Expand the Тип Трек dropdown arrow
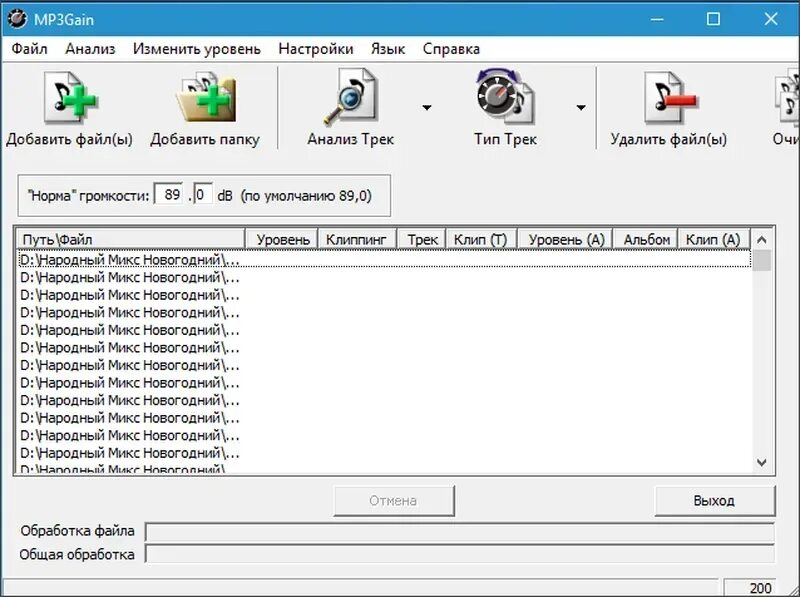The height and width of the screenshot is (597, 800). [581, 108]
